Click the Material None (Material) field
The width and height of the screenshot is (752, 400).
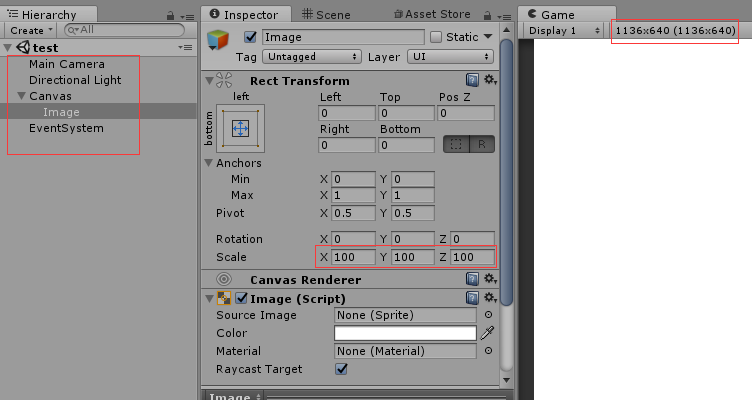[x=405, y=351]
